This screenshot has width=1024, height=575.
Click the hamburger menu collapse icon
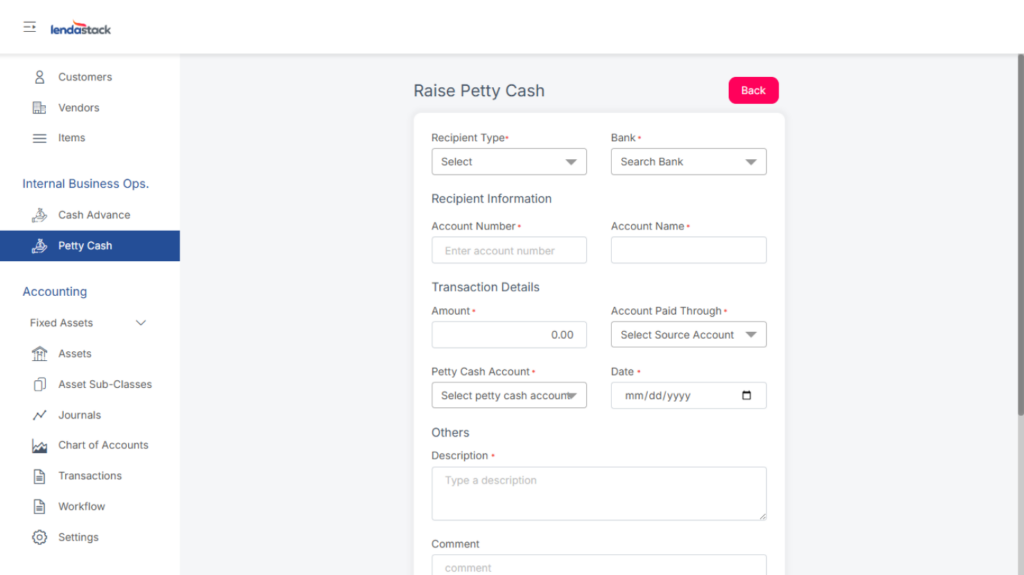point(30,27)
